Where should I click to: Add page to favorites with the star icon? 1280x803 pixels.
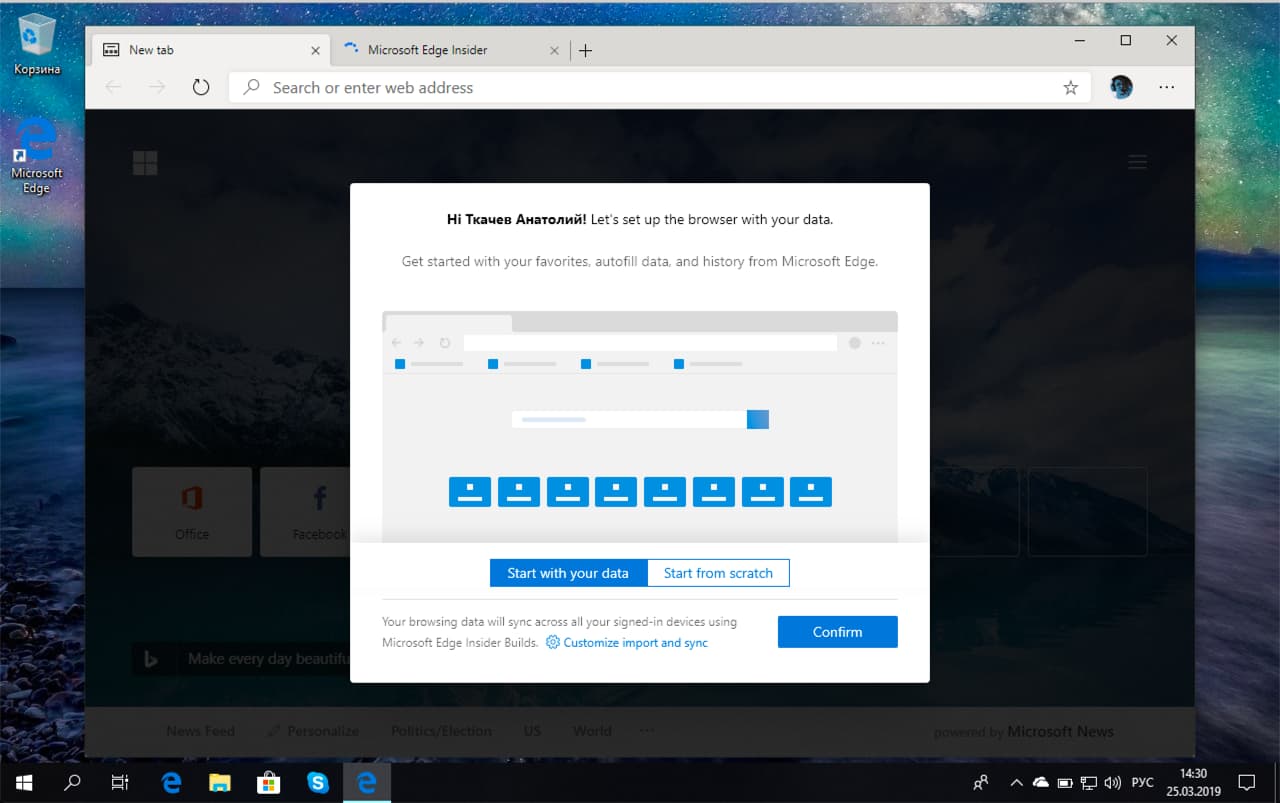coord(1070,88)
